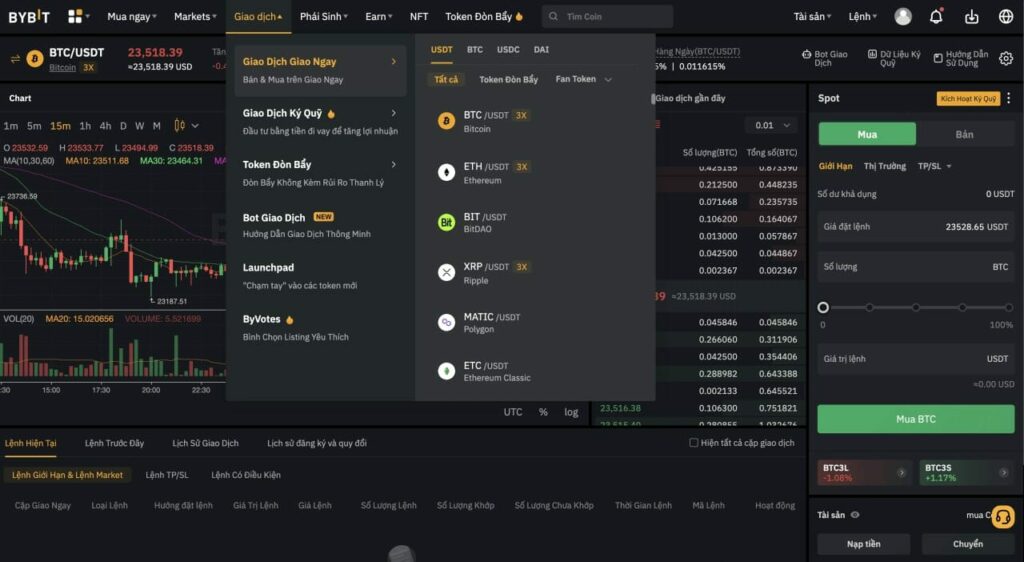Open the Spot panel three-dot menu
This screenshot has width=1024, height=562.
coord(1009,98)
